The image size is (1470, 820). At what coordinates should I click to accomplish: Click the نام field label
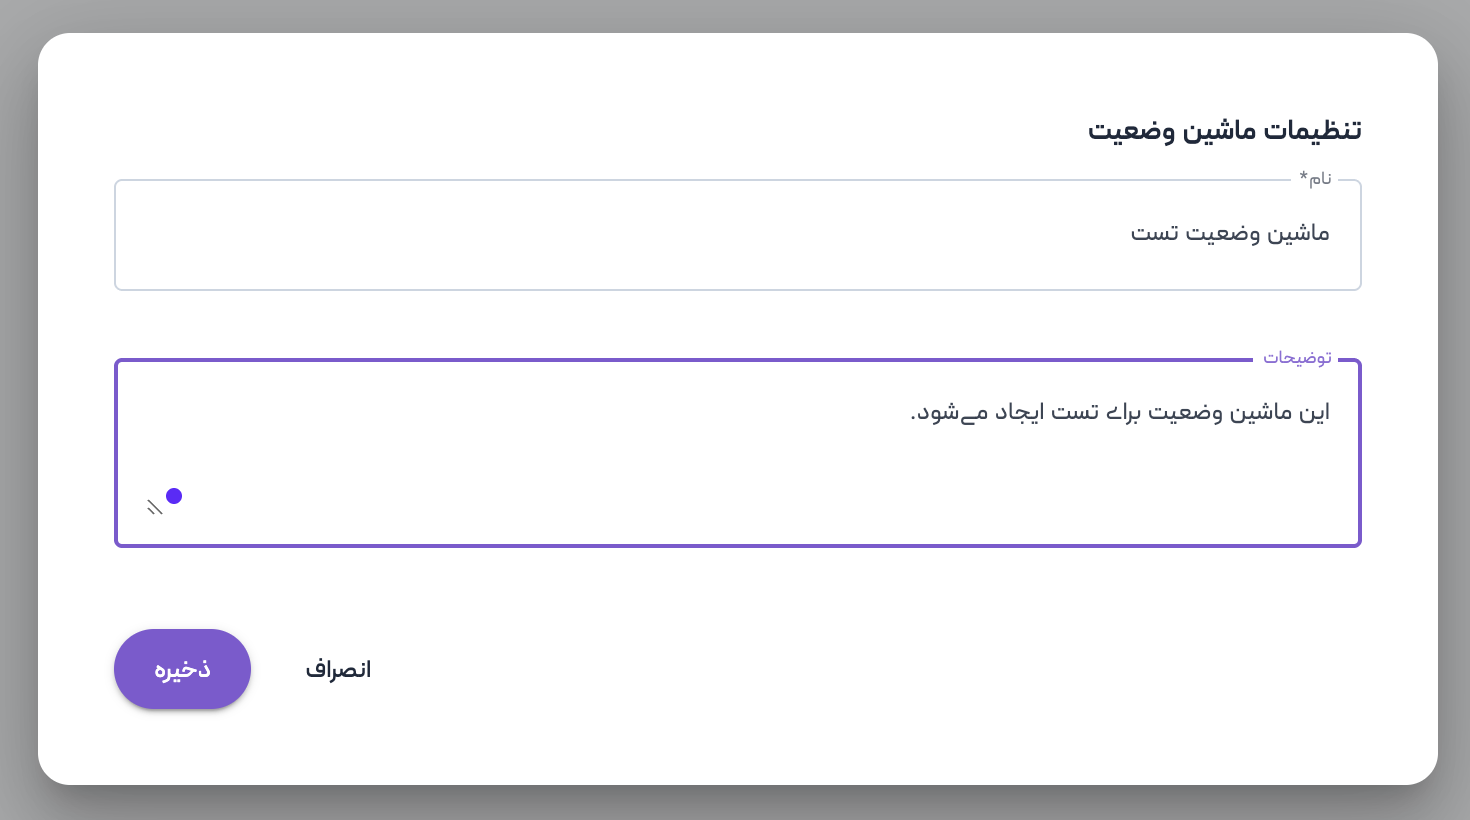click(1321, 179)
